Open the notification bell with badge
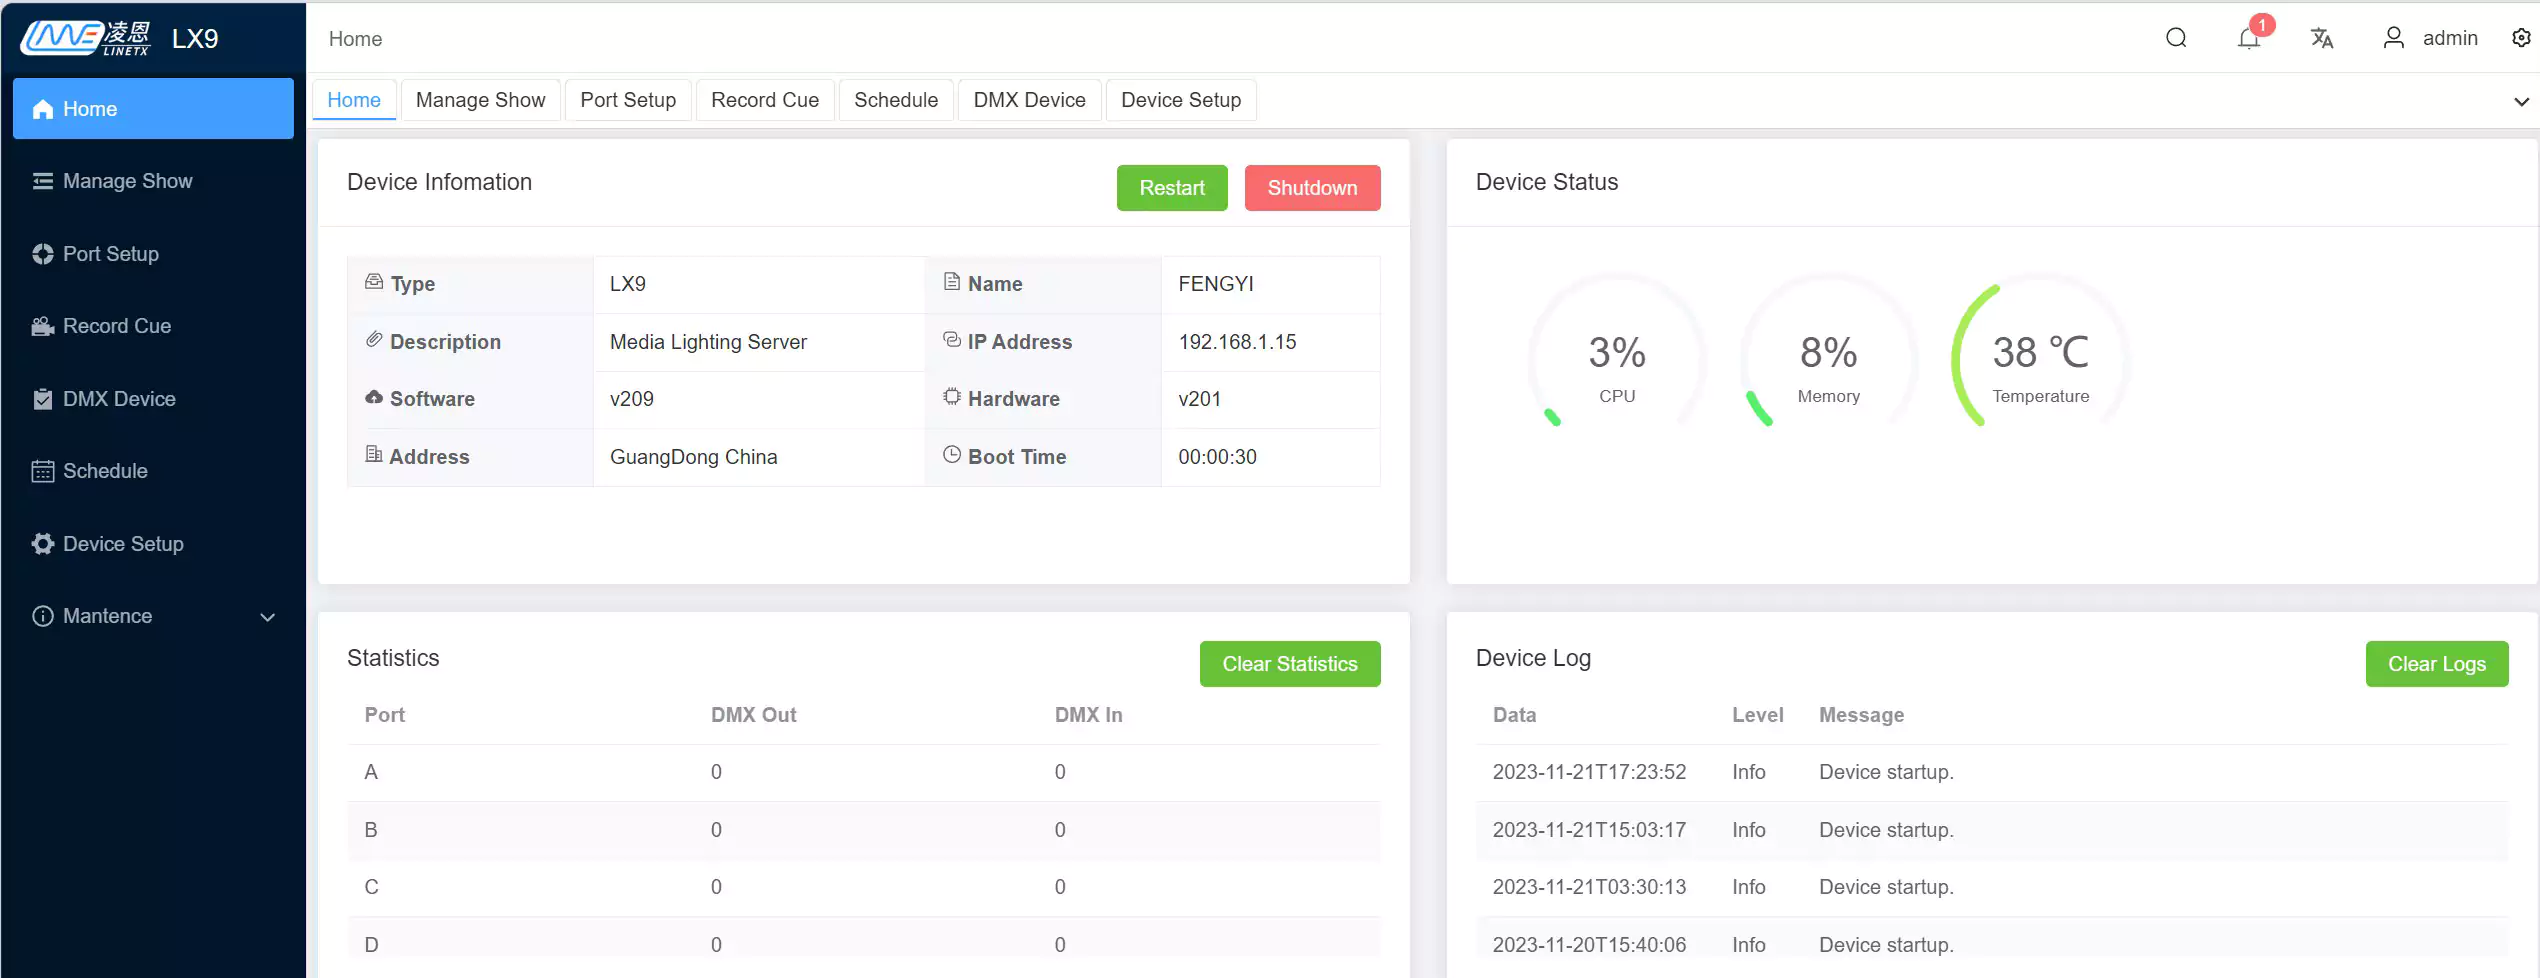Screen dimensions: 2540x978 (x=2249, y=38)
